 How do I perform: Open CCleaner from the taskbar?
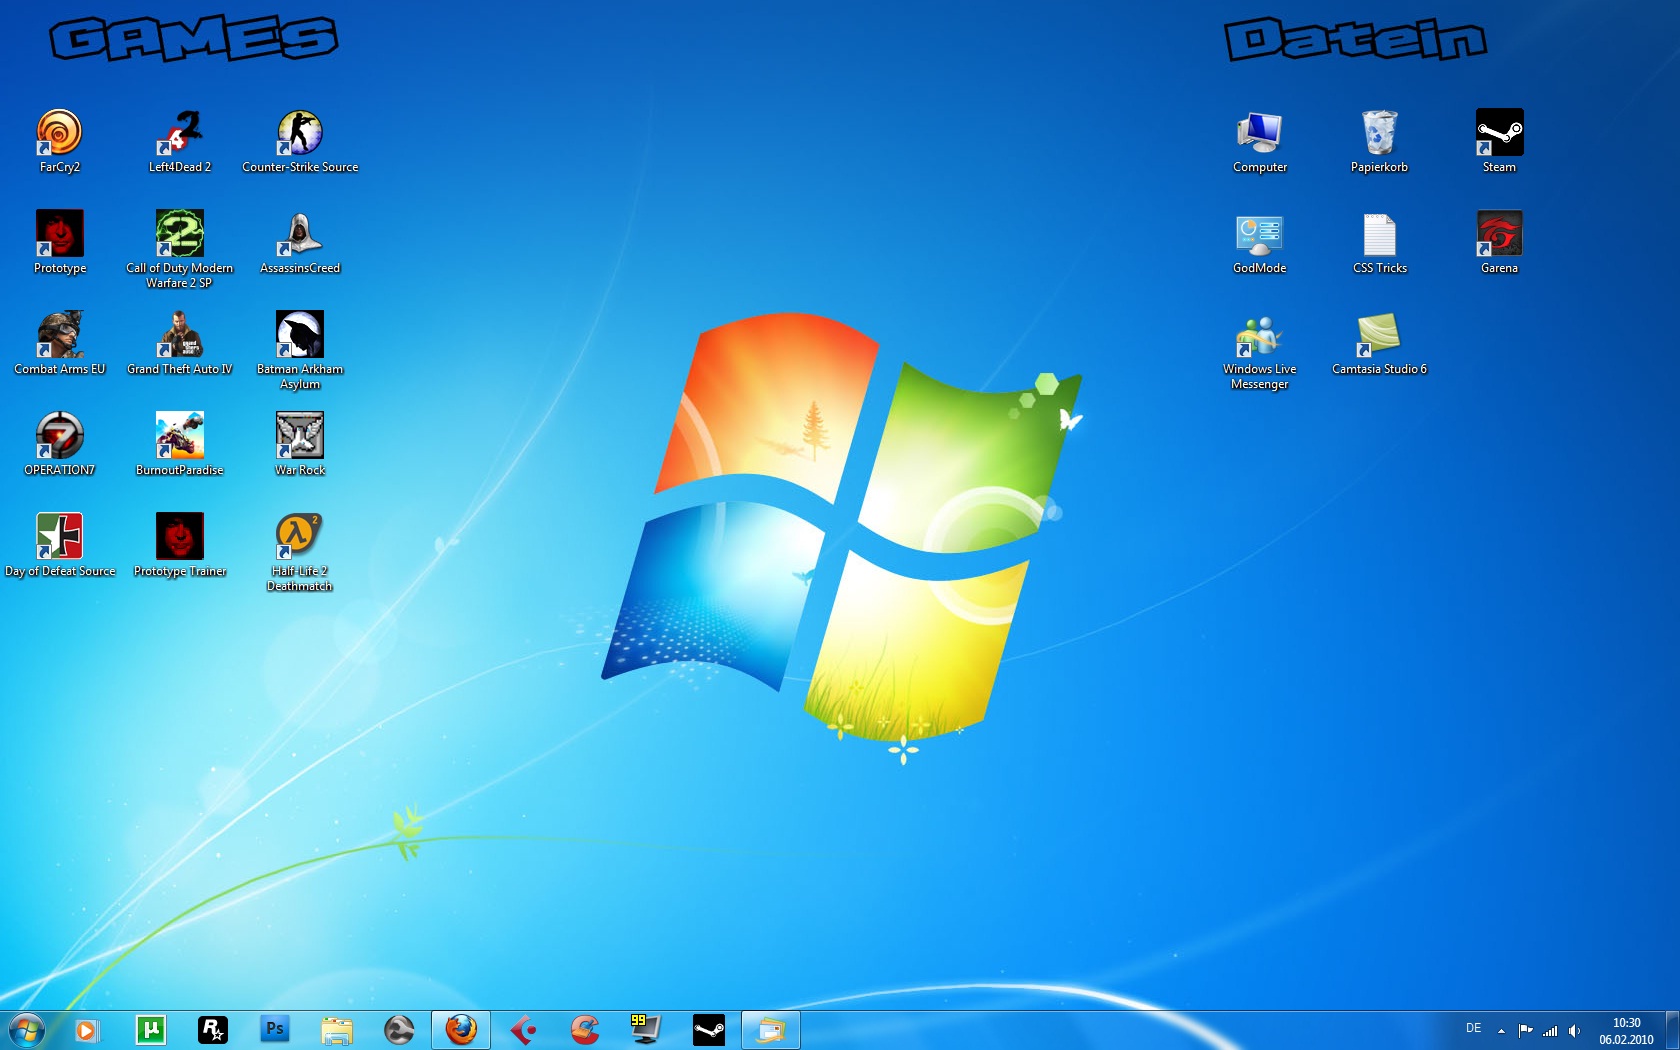pos(585,1030)
